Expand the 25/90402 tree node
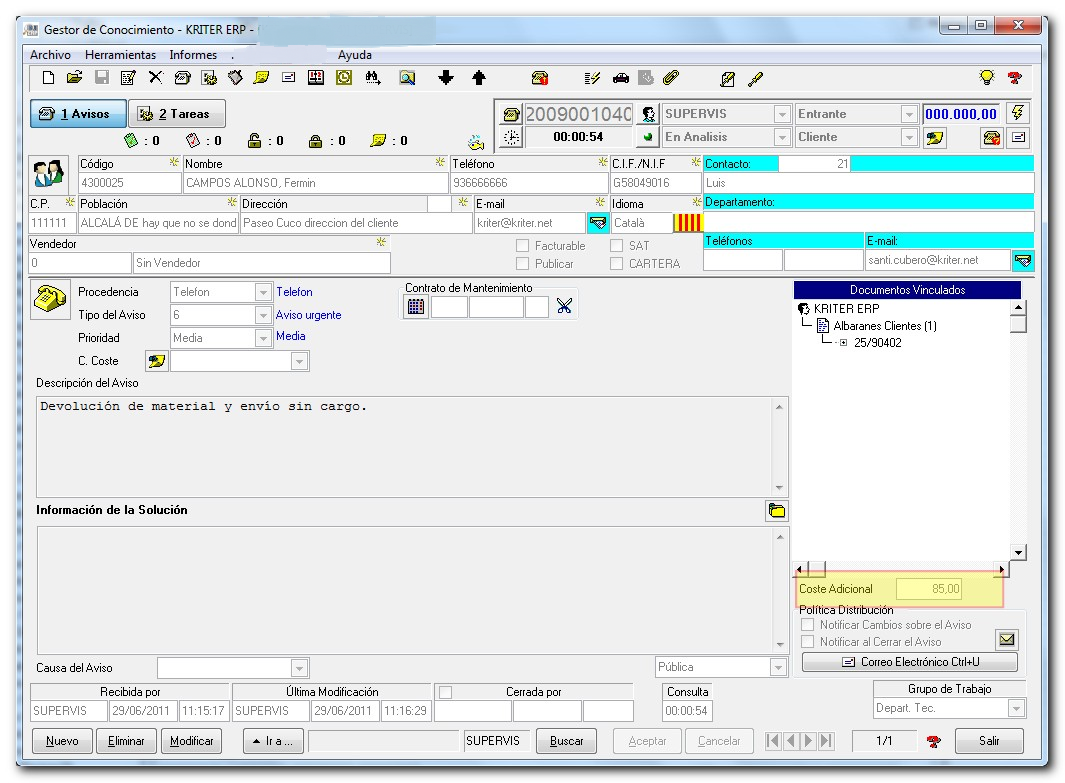Image resolution: width=1065 pixels, height=783 pixels. click(x=843, y=343)
